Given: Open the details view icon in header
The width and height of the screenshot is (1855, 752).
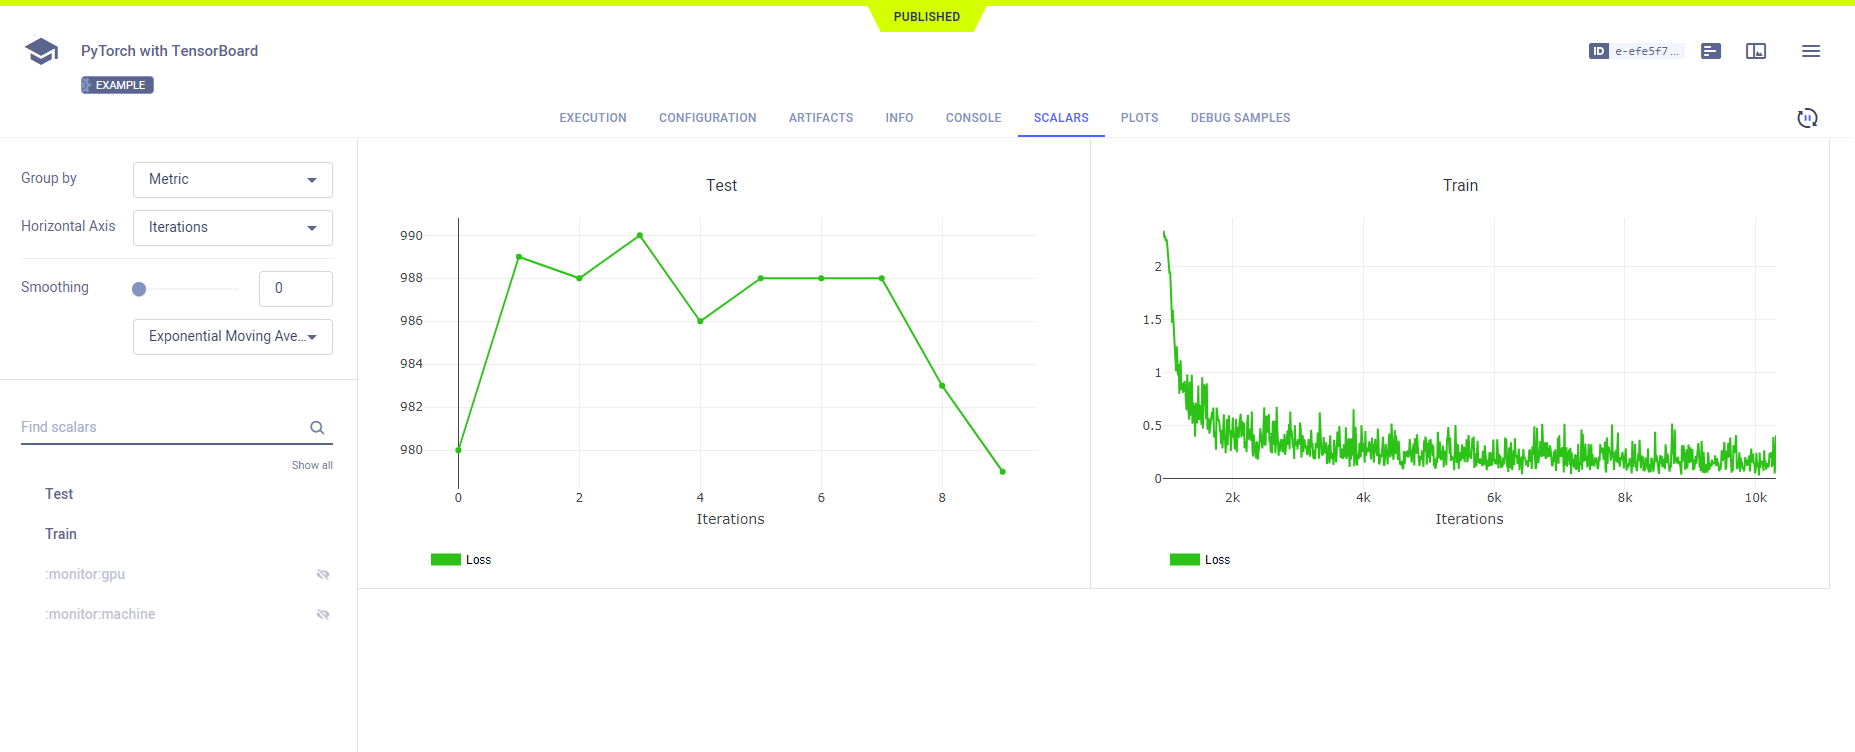Looking at the screenshot, I should click(x=1711, y=51).
